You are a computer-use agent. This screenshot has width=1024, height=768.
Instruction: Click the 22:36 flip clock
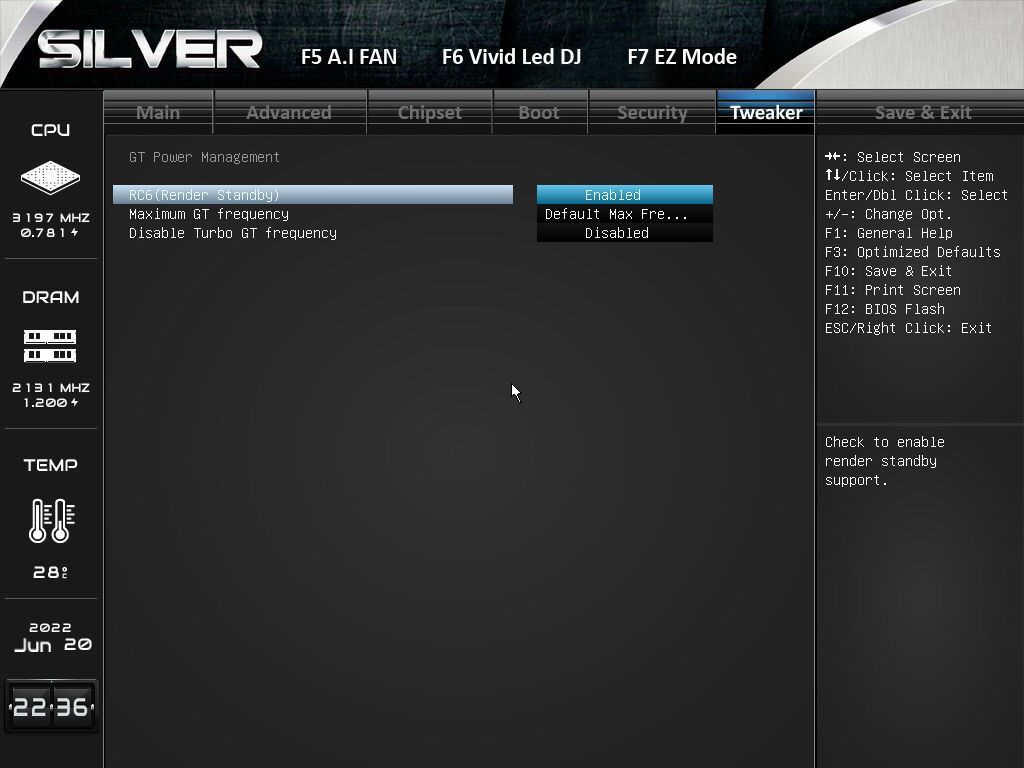pos(51,707)
